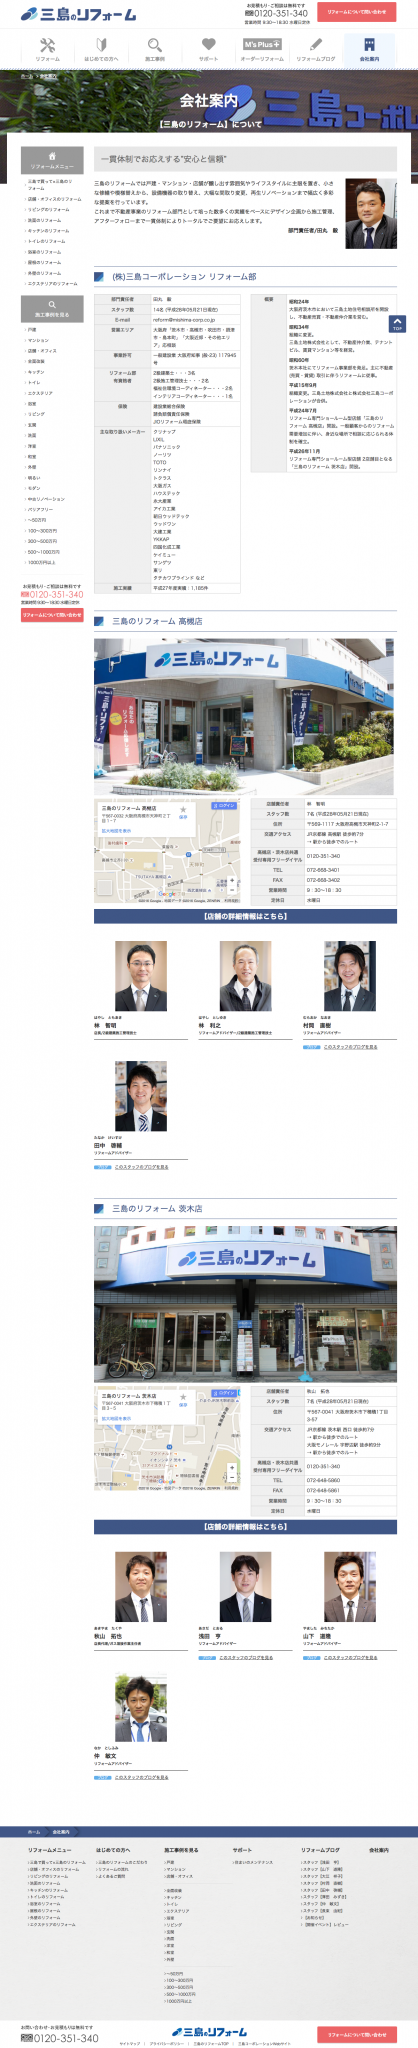The height and width of the screenshot is (2048, 418).
Task: Select the 会社案内 building icon tab
Action: click(x=369, y=48)
